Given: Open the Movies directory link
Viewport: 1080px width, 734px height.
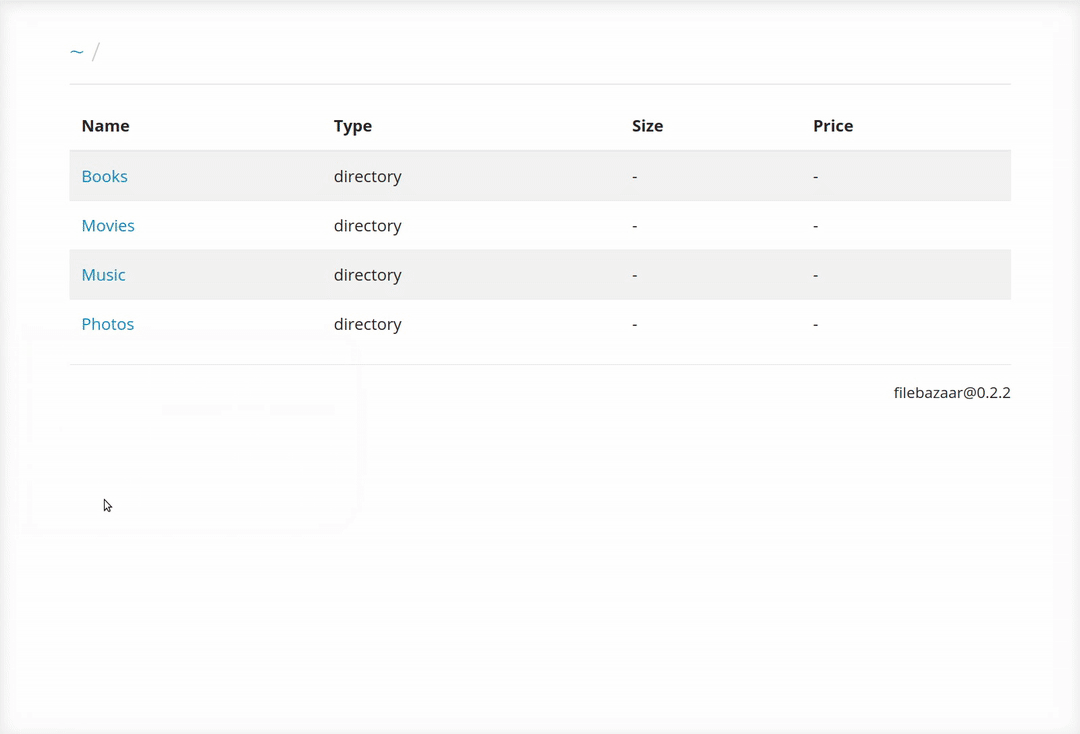Looking at the screenshot, I should [108, 225].
